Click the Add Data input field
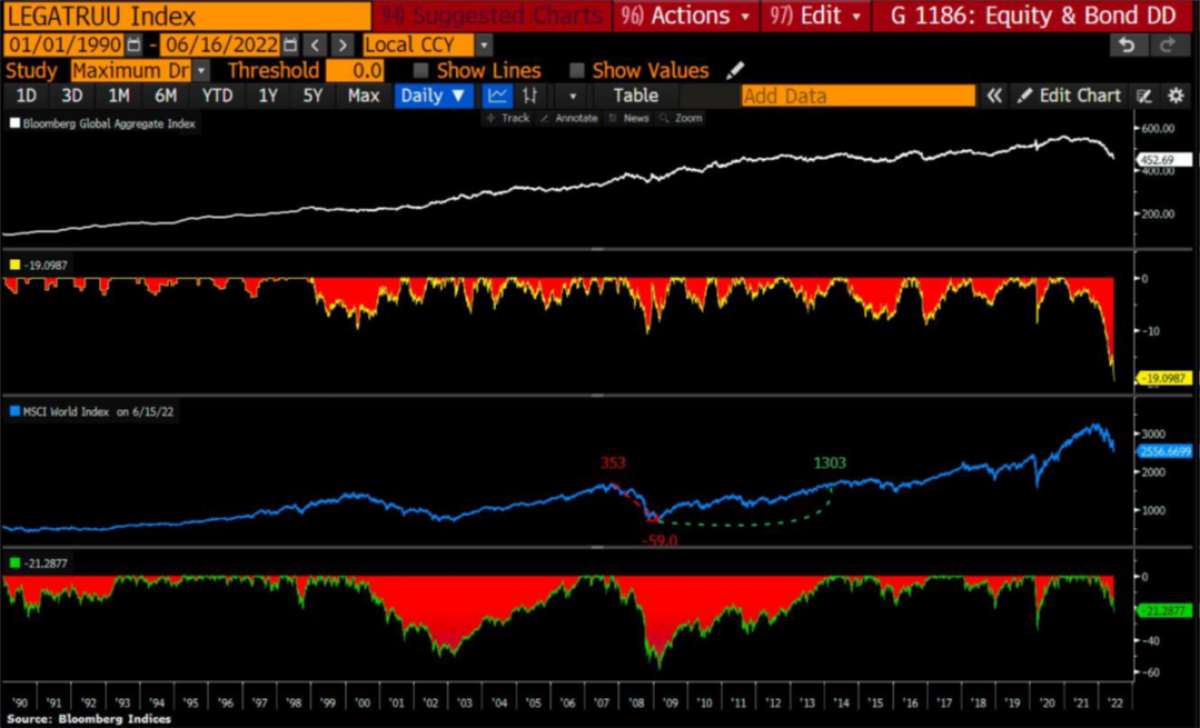 pyautogui.click(x=857, y=95)
